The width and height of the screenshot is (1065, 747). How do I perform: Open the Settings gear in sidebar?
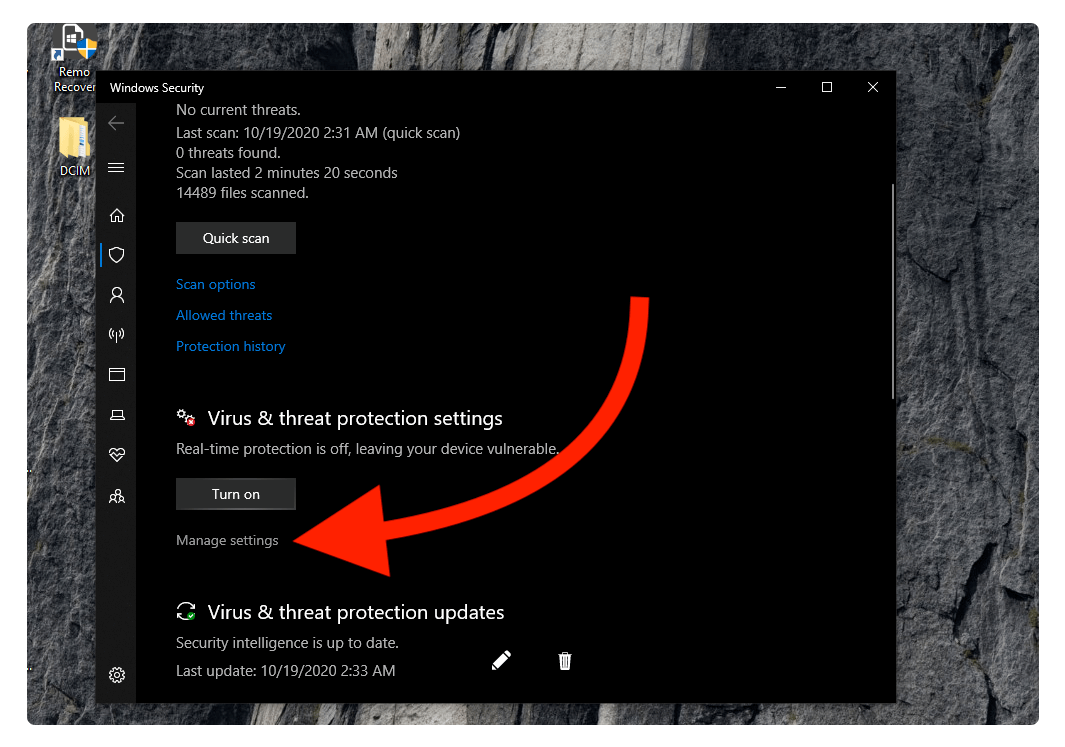click(x=117, y=674)
